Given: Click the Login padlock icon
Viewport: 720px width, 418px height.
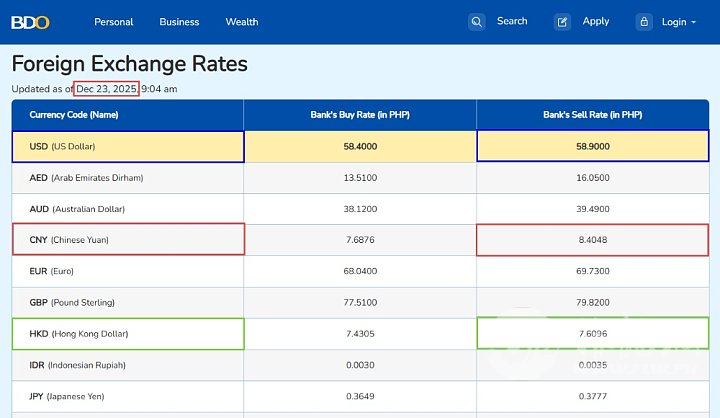Looking at the screenshot, I should point(644,22).
